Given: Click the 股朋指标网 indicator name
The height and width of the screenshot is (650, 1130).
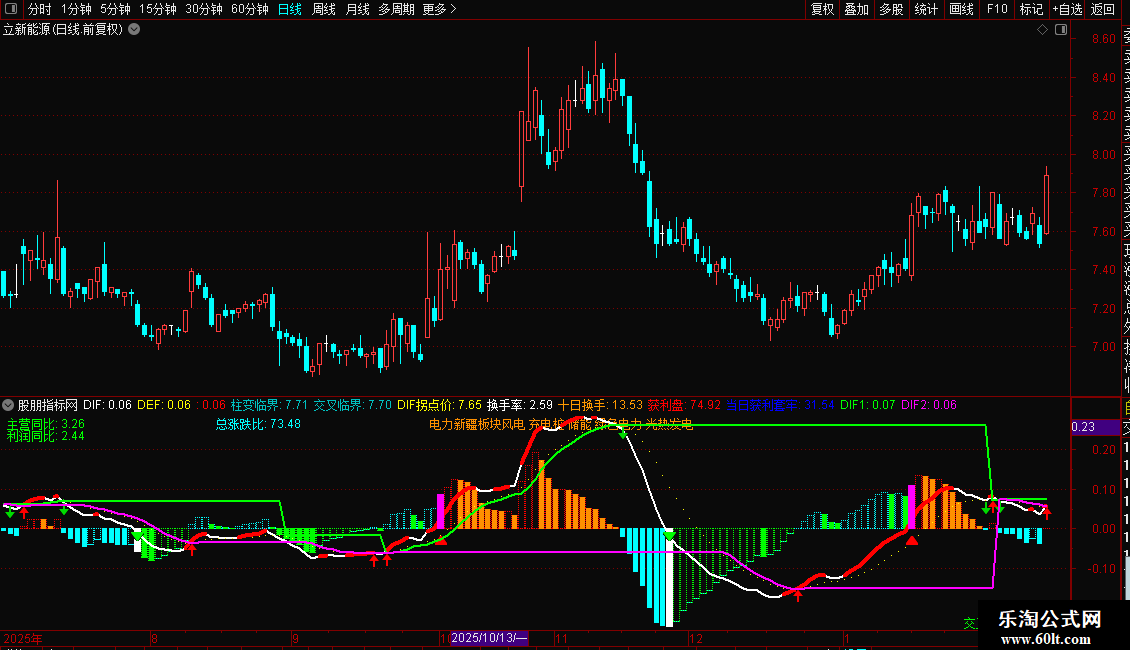Looking at the screenshot, I should click(48, 405).
